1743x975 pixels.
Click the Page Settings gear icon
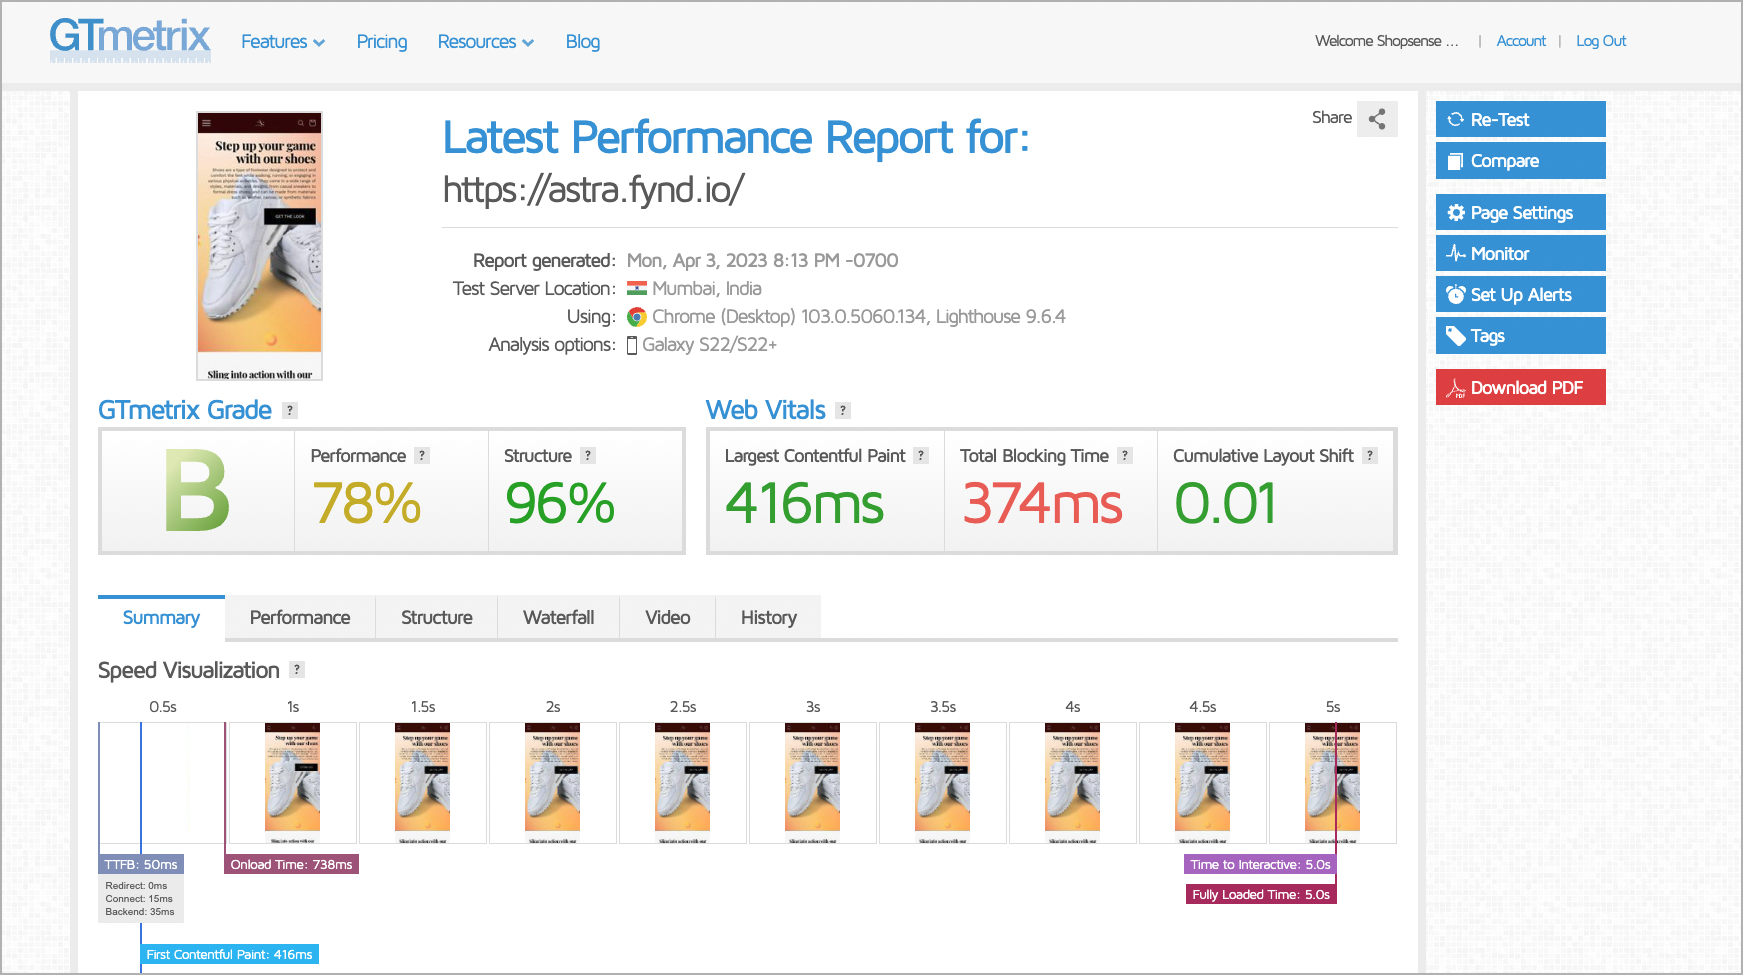point(1456,212)
